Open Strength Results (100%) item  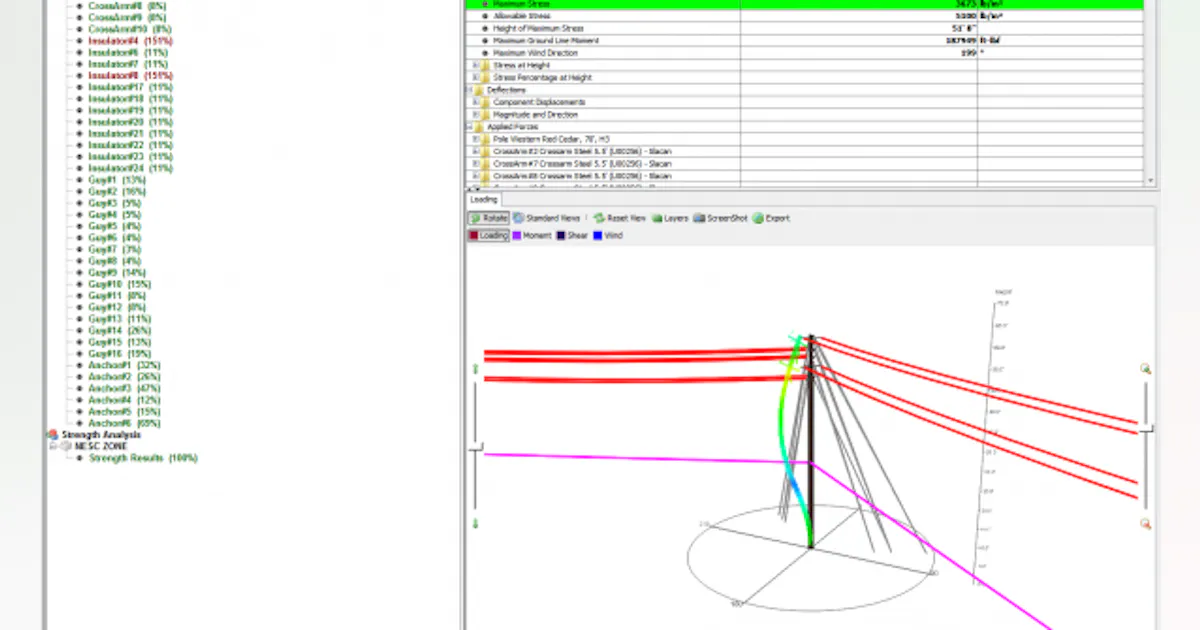[143, 458]
